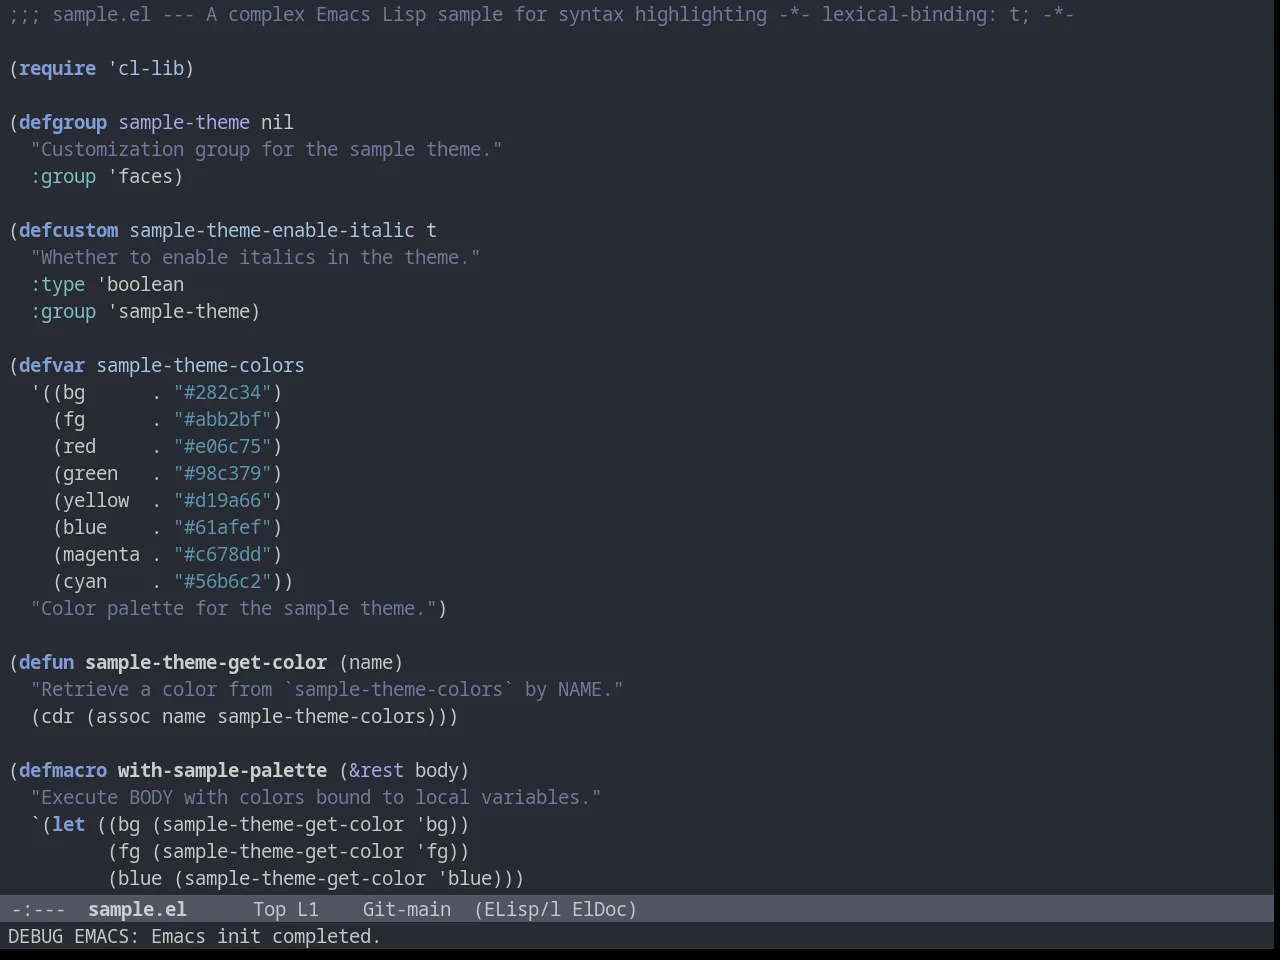This screenshot has height=960, width=1280.
Task: Click the -:--- buffer status indicator
Action: tap(38, 909)
